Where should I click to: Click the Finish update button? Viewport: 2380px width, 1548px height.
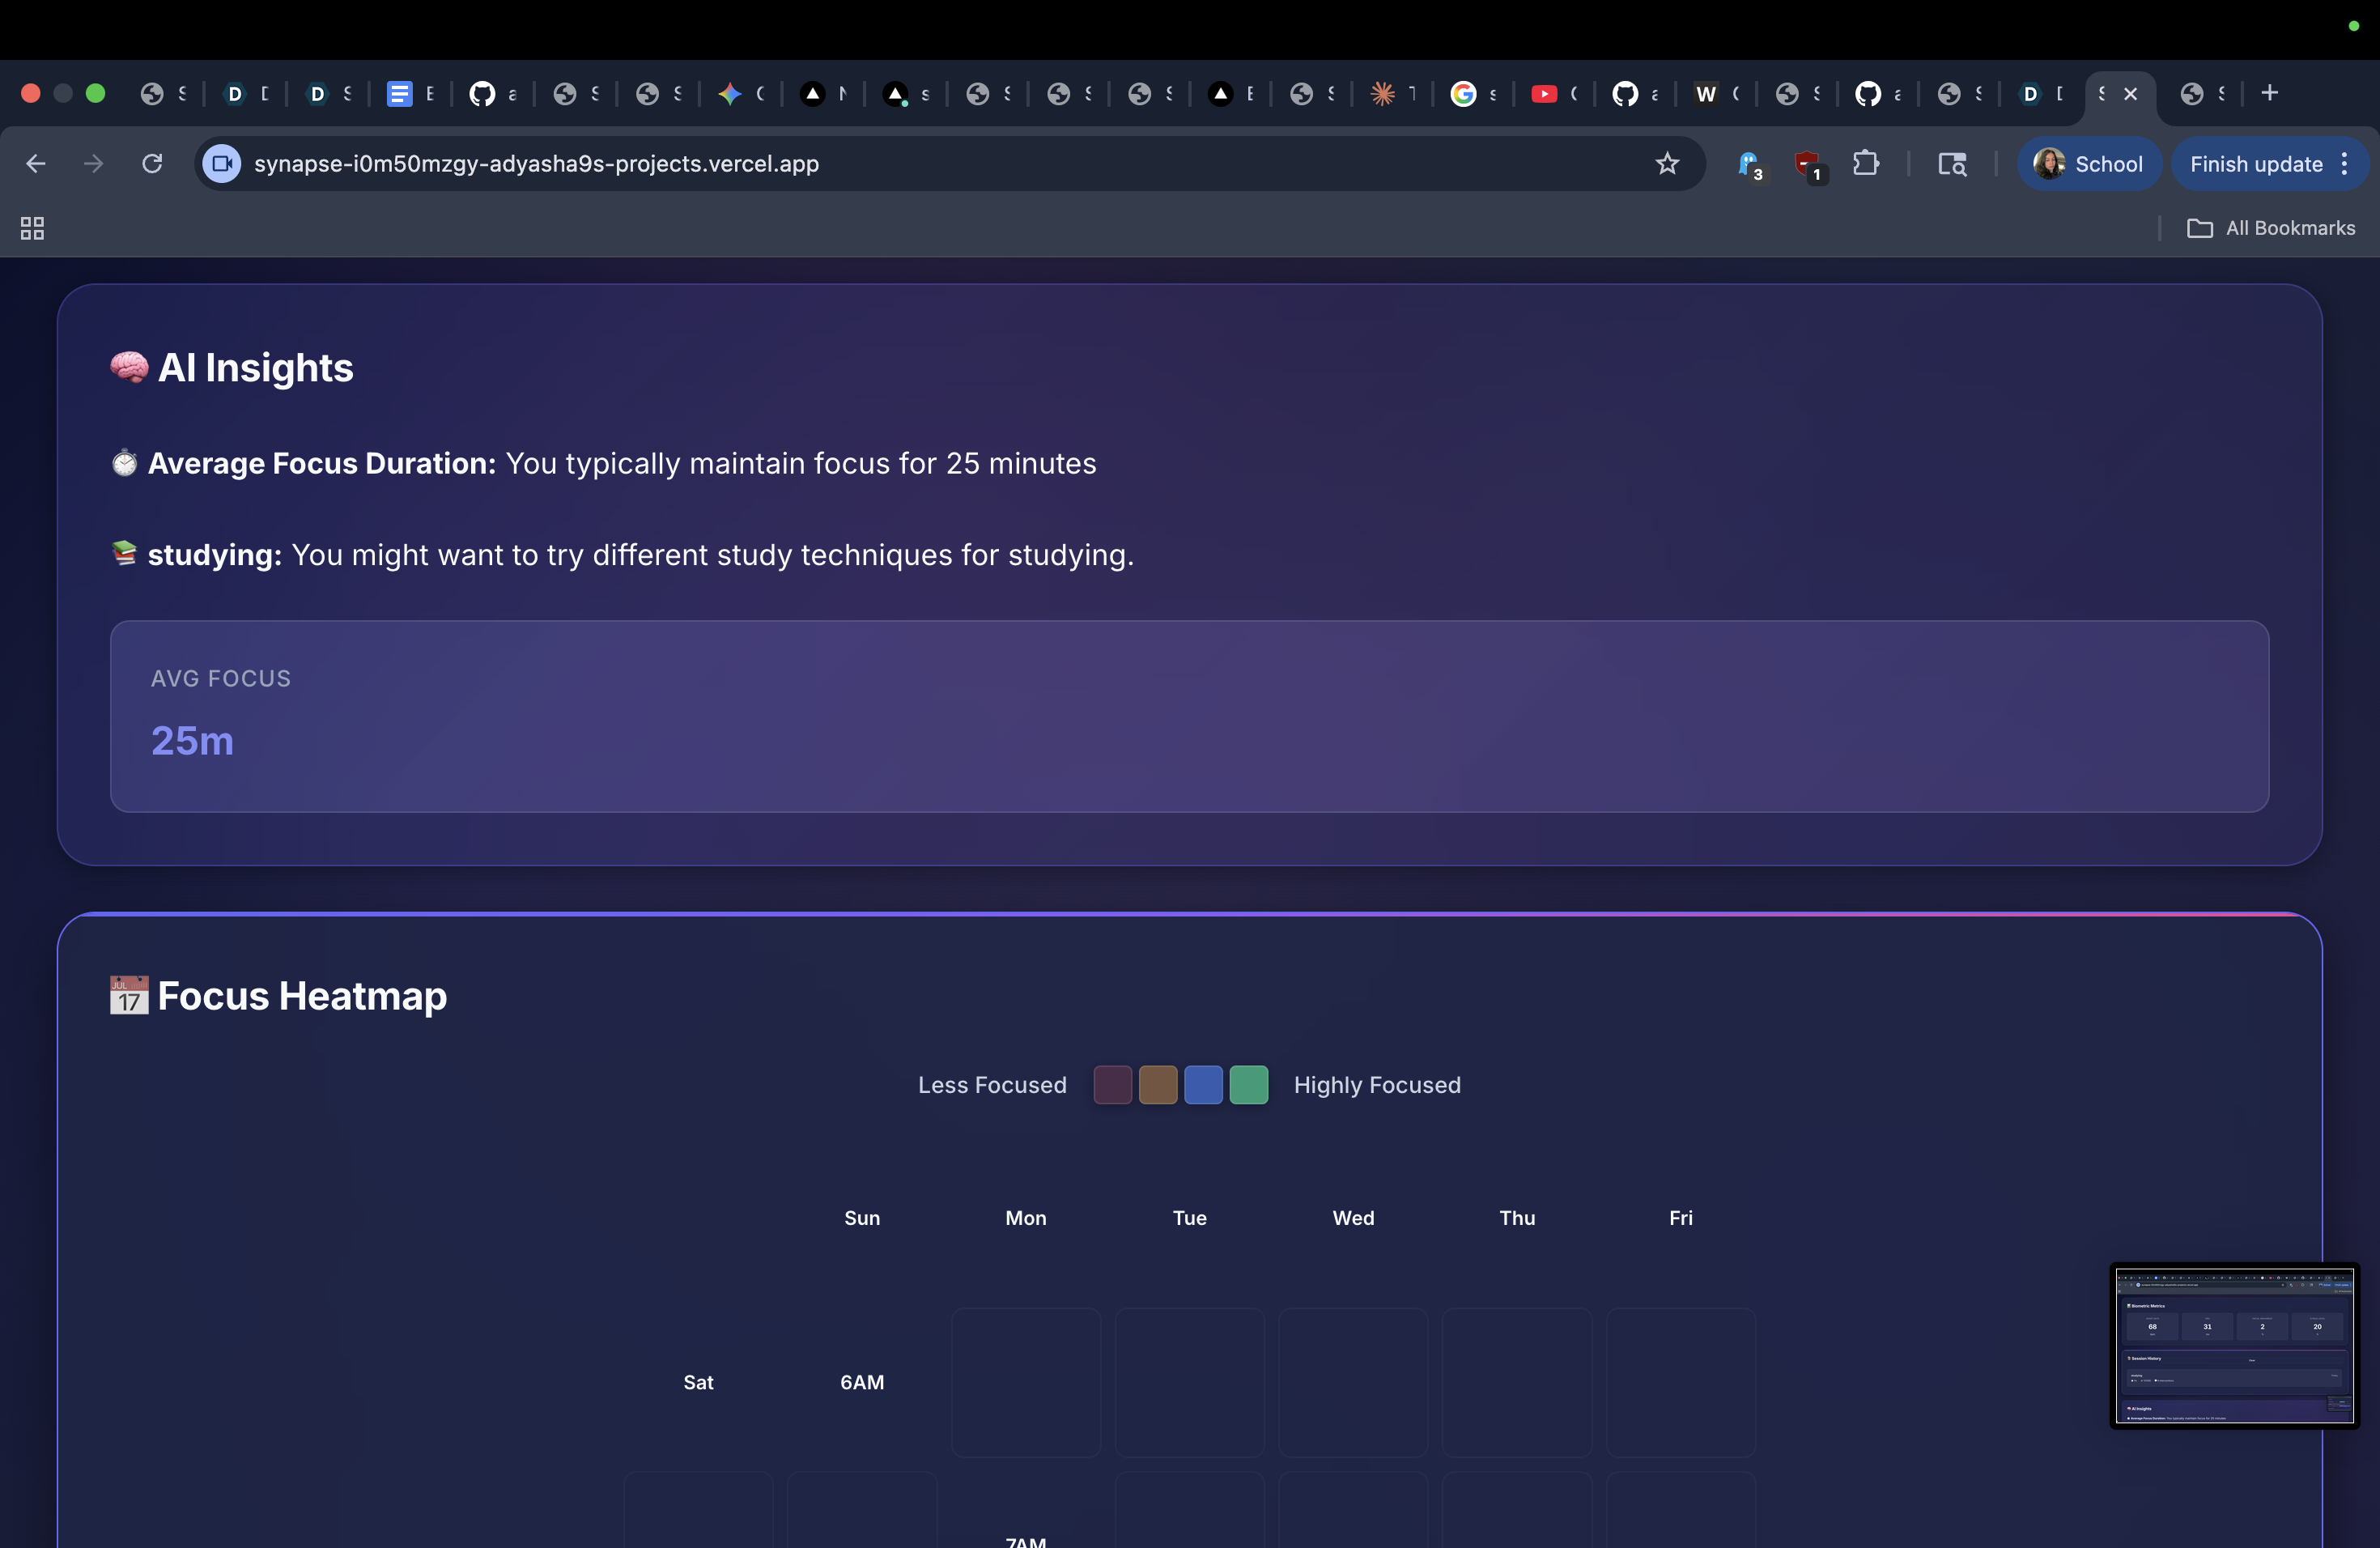2255,164
